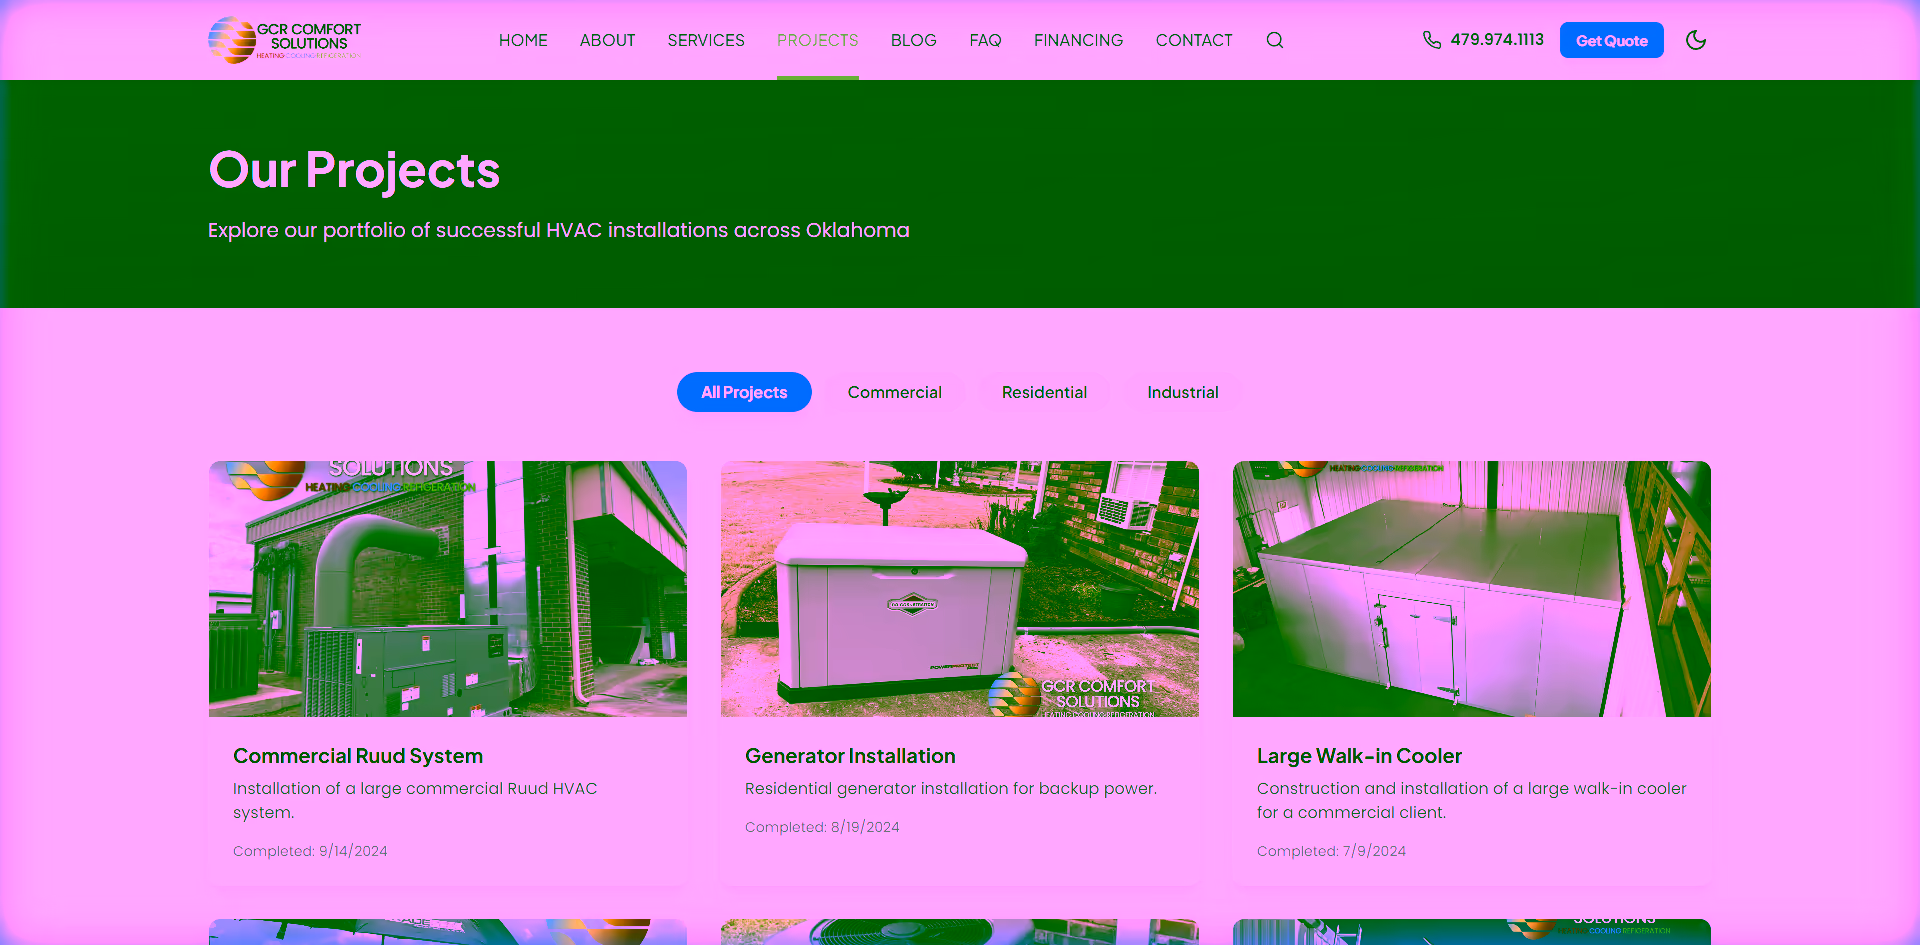Viewport: 1920px width, 945px height.
Task: Toggle dark mode moon icon
Action: (1696, 40)
